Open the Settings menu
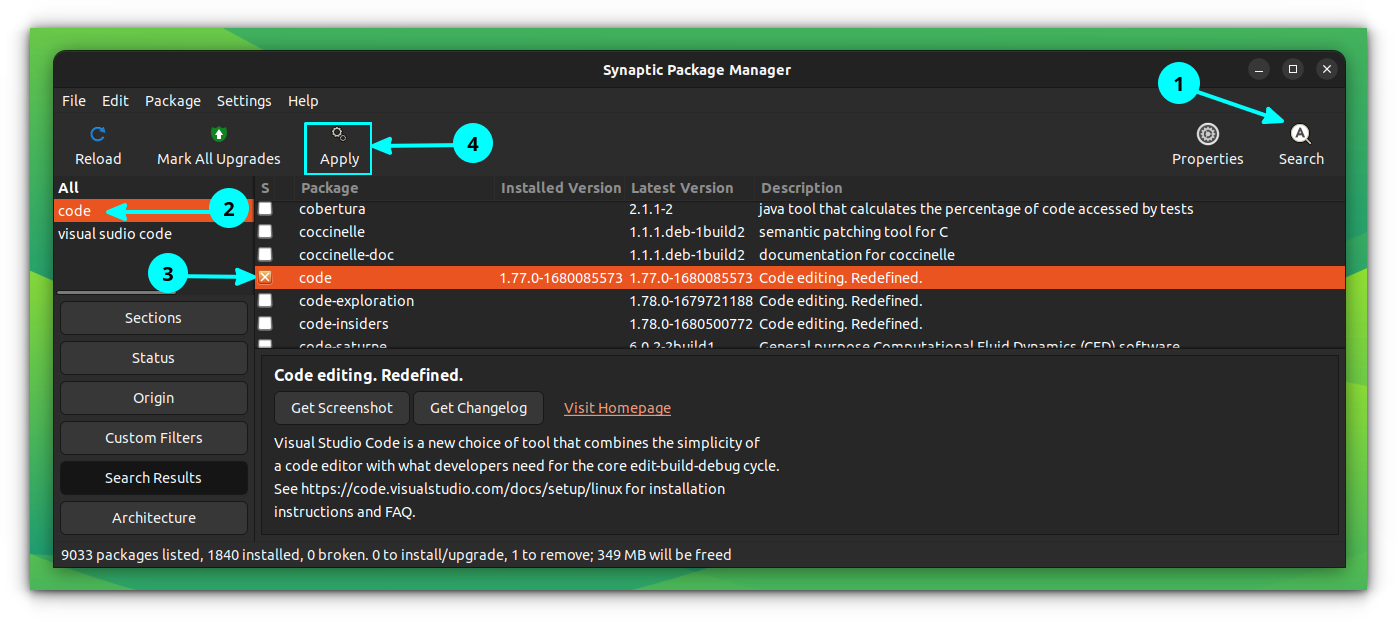 coord(244,101)
